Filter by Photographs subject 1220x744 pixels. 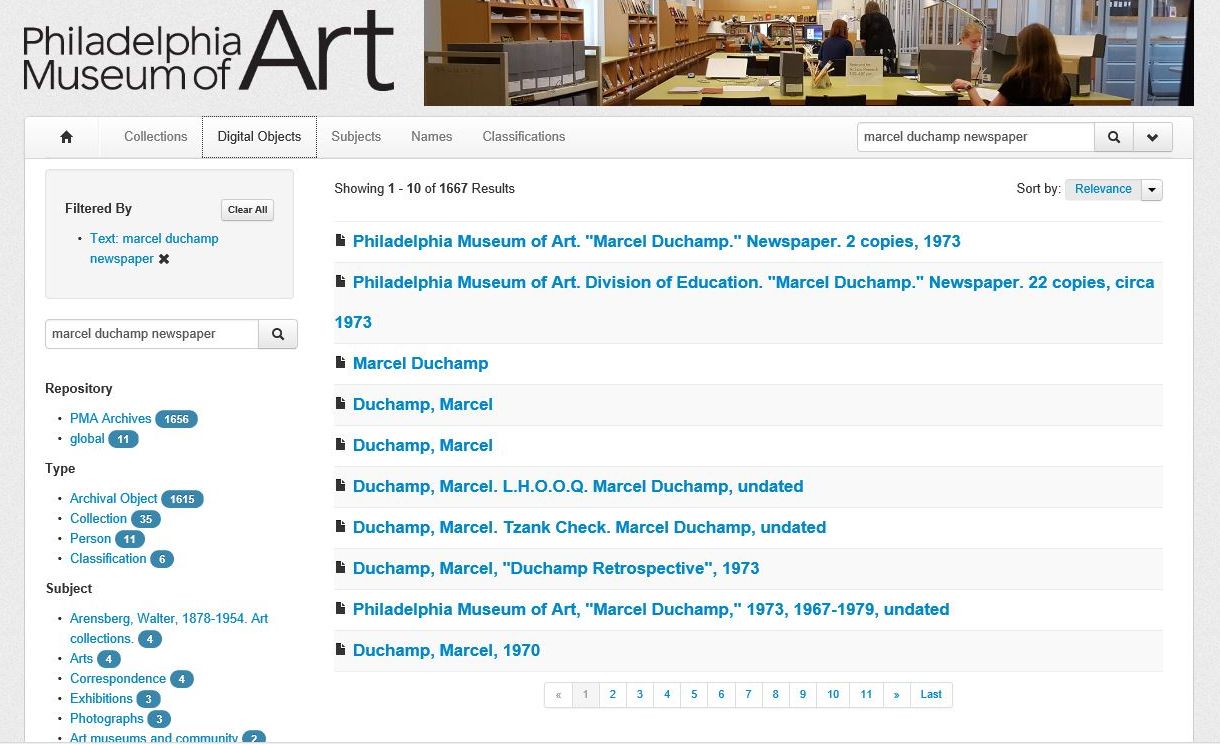coord(107,719)
